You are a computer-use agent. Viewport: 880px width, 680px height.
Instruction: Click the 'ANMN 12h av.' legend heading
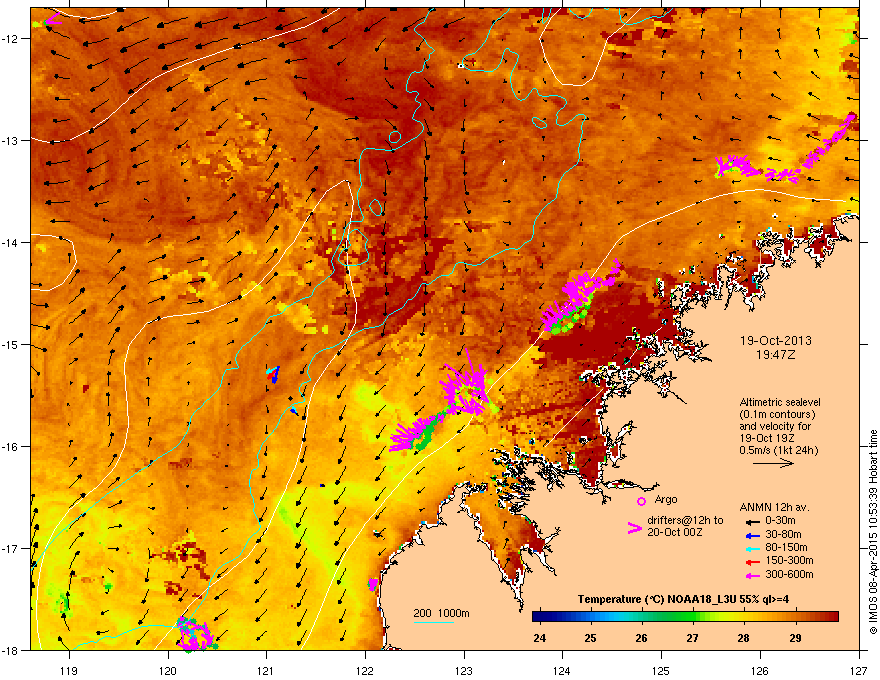[774, 508]
